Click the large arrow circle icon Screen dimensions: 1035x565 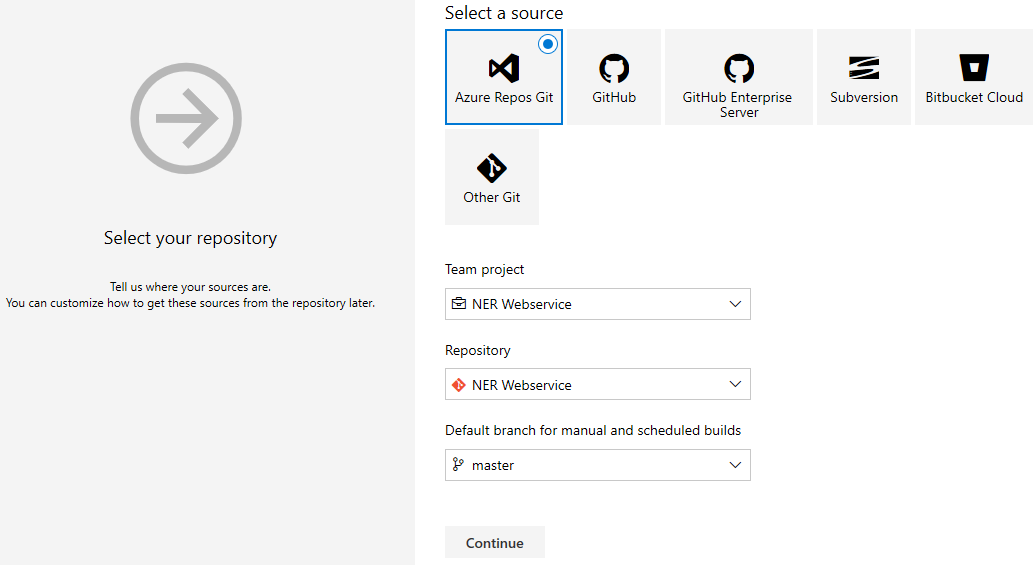point(187,119)
